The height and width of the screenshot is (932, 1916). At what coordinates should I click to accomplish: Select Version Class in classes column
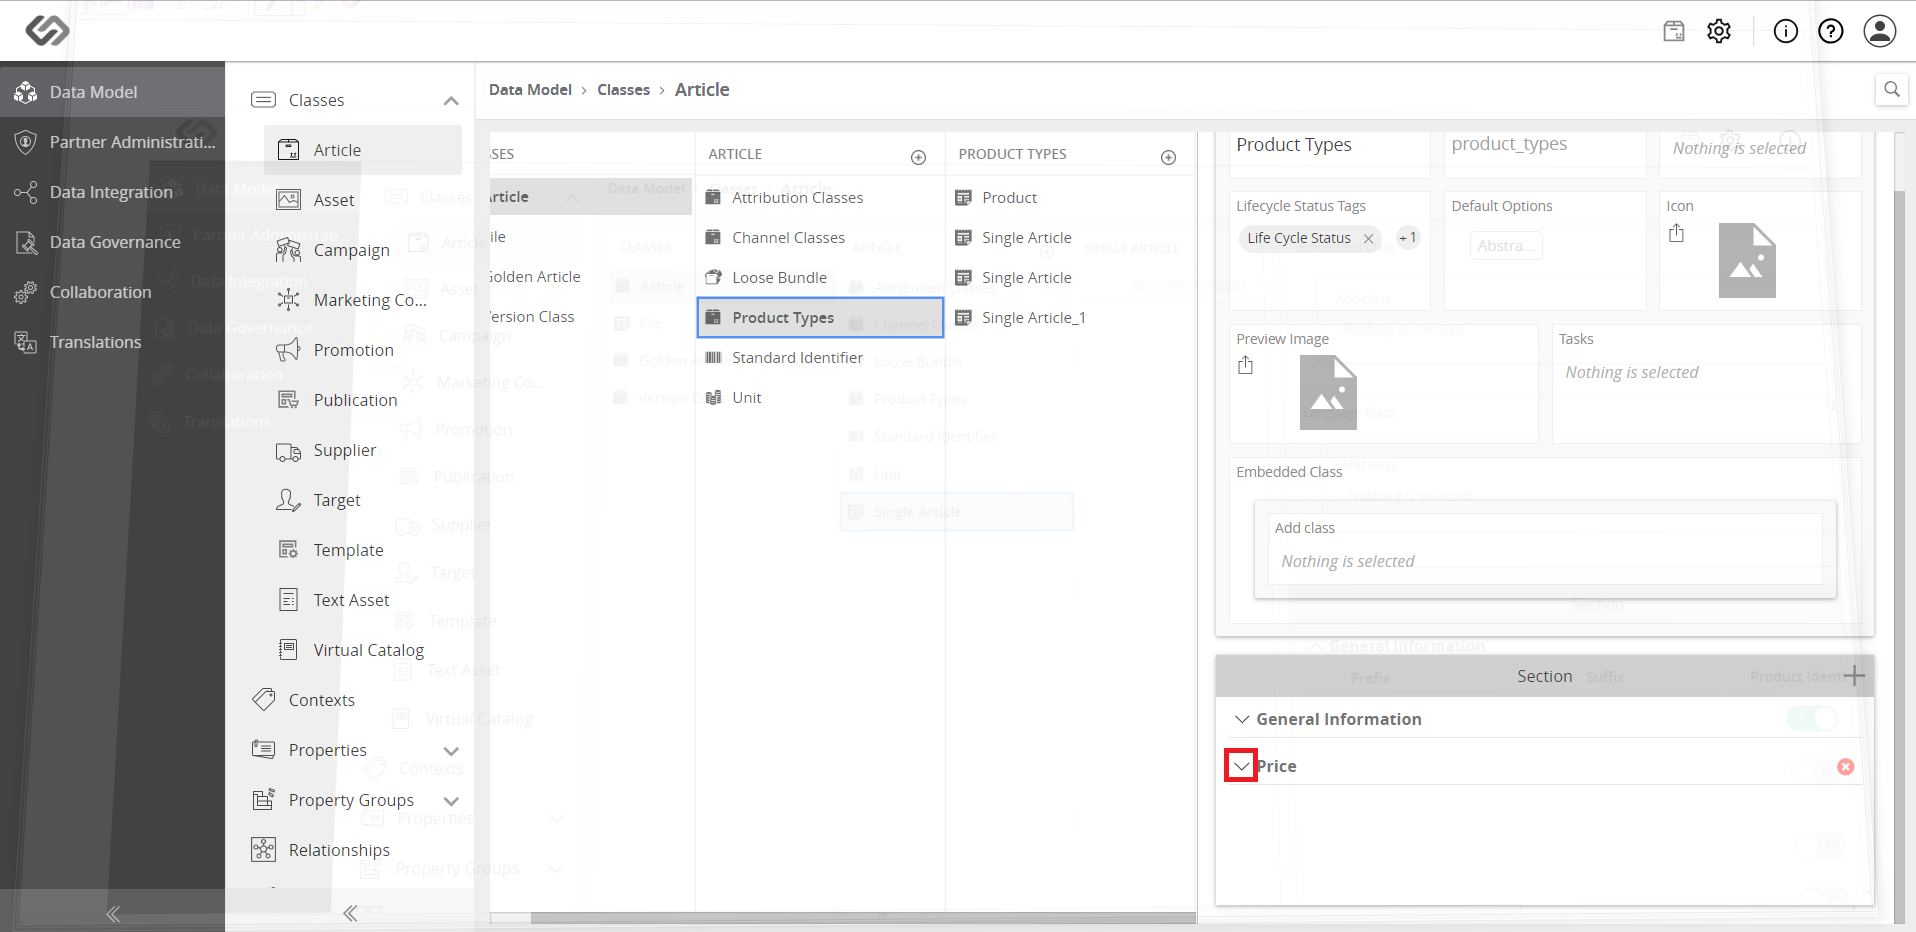[590, 317]
